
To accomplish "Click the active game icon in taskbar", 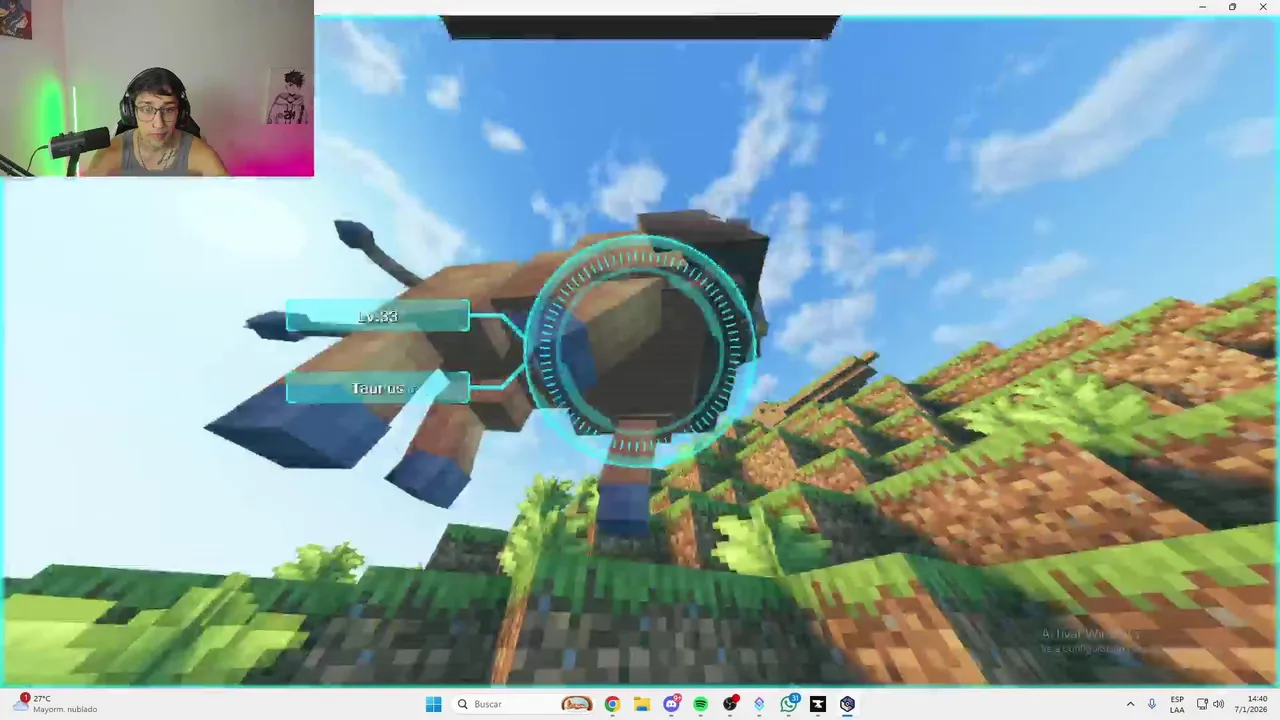I will pyautogui.click(x=847, y=704).
